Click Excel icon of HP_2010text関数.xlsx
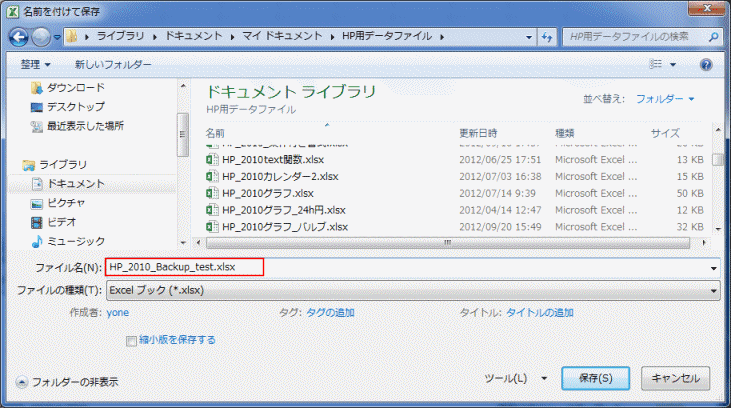731x408 pixels. [x=212, y=159]
